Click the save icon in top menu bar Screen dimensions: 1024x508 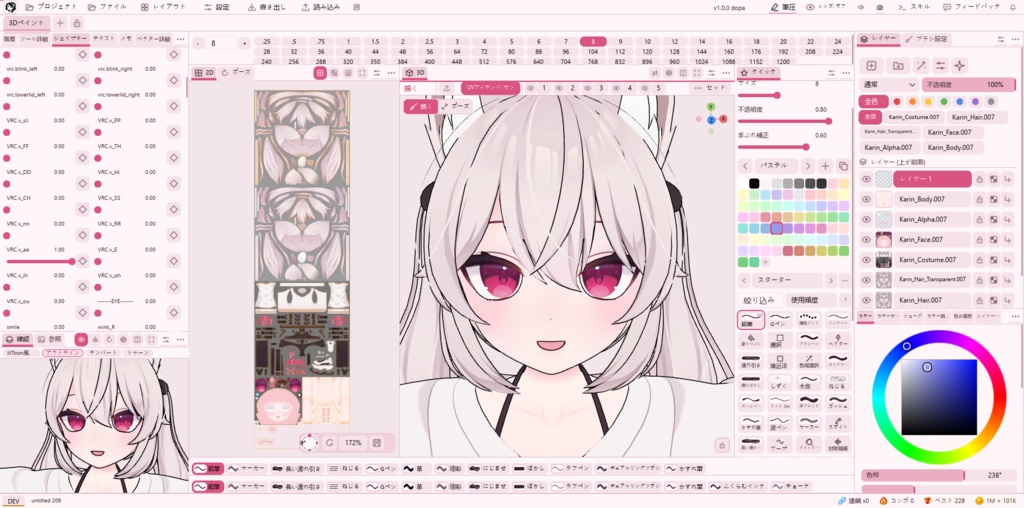point(357,7)
